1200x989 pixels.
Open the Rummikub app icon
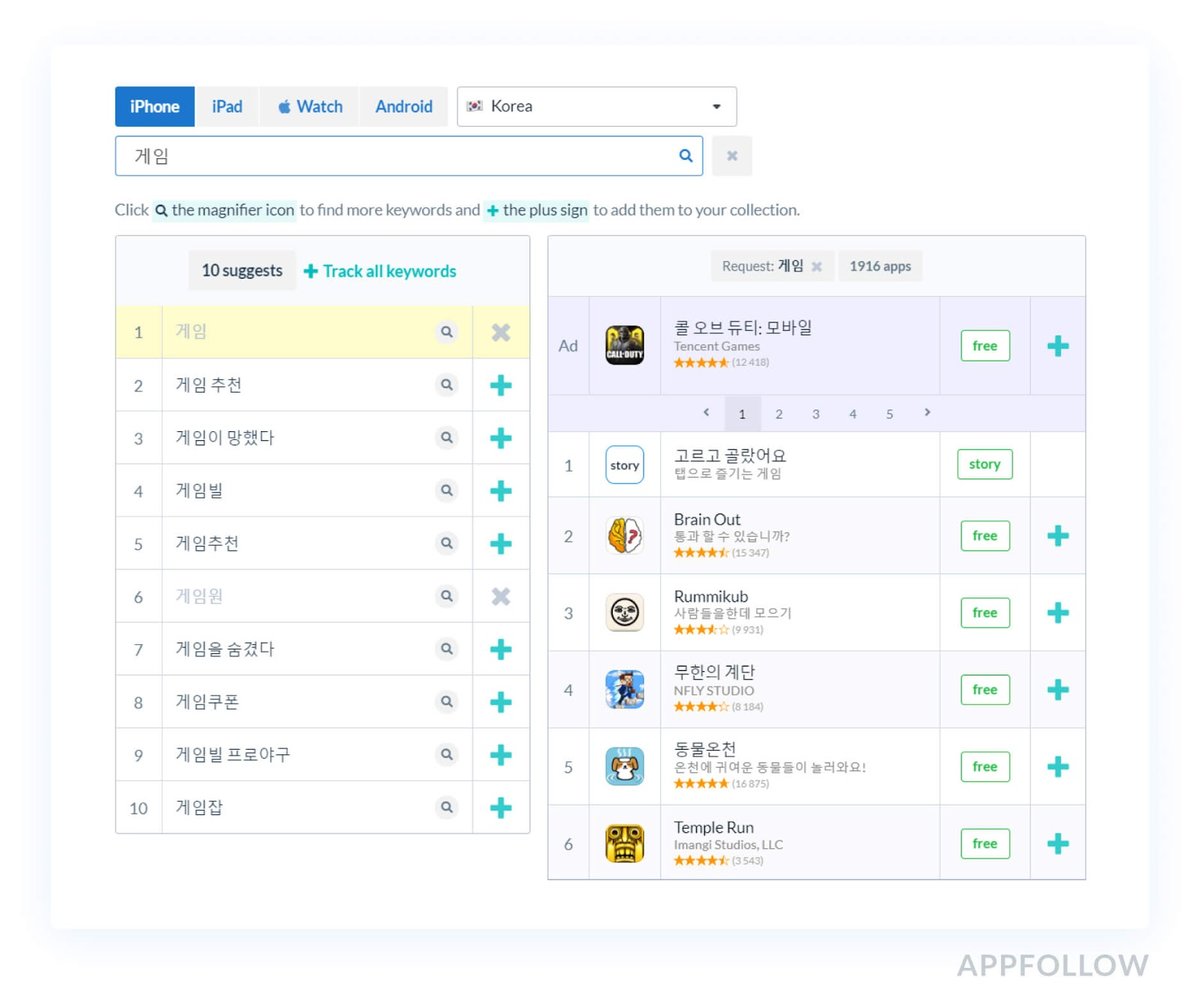625,613
